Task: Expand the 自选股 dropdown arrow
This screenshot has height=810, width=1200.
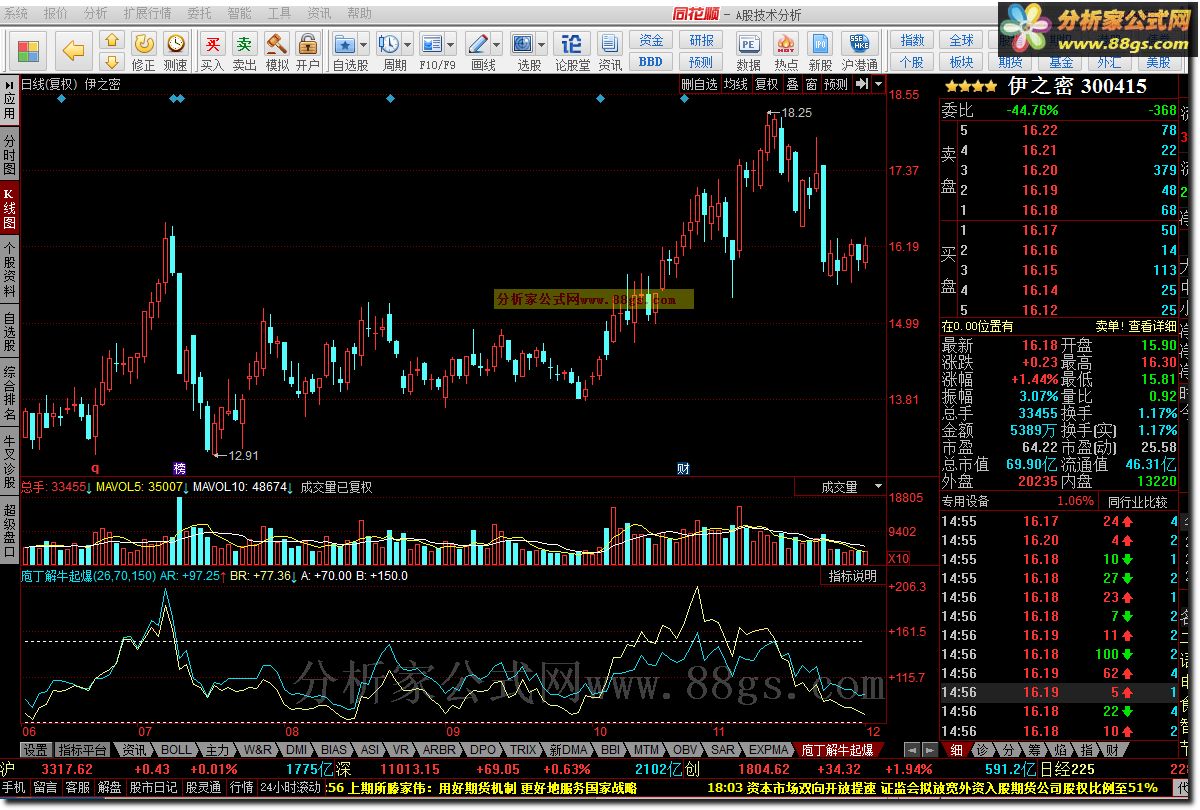Action: (364, 44)
